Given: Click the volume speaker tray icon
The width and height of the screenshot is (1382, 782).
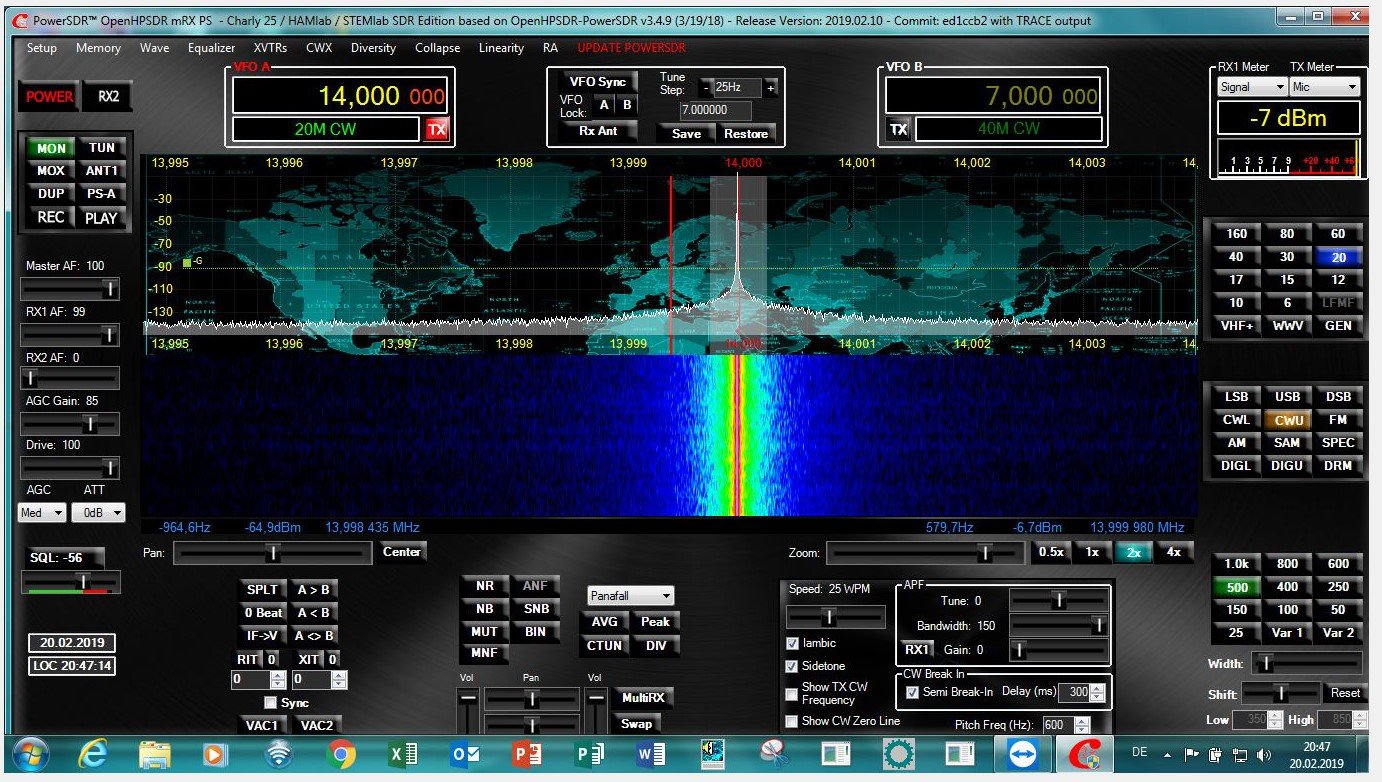Looking at the screenshot, I should tap(1264, 755).
